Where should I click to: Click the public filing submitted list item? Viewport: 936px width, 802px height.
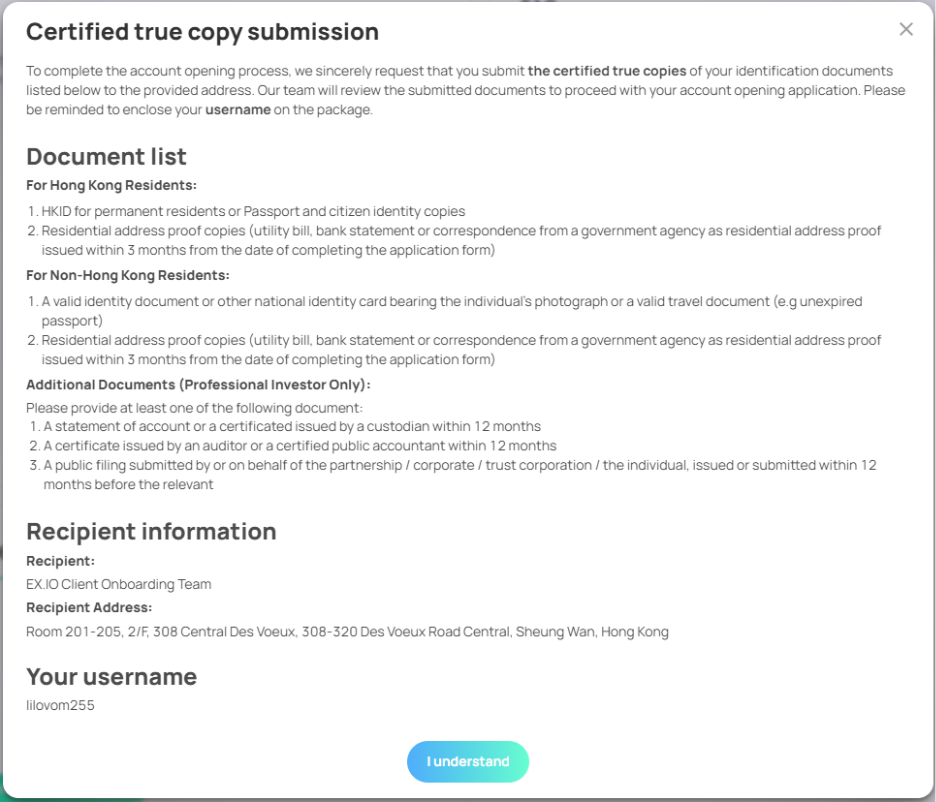pos(459,466)
